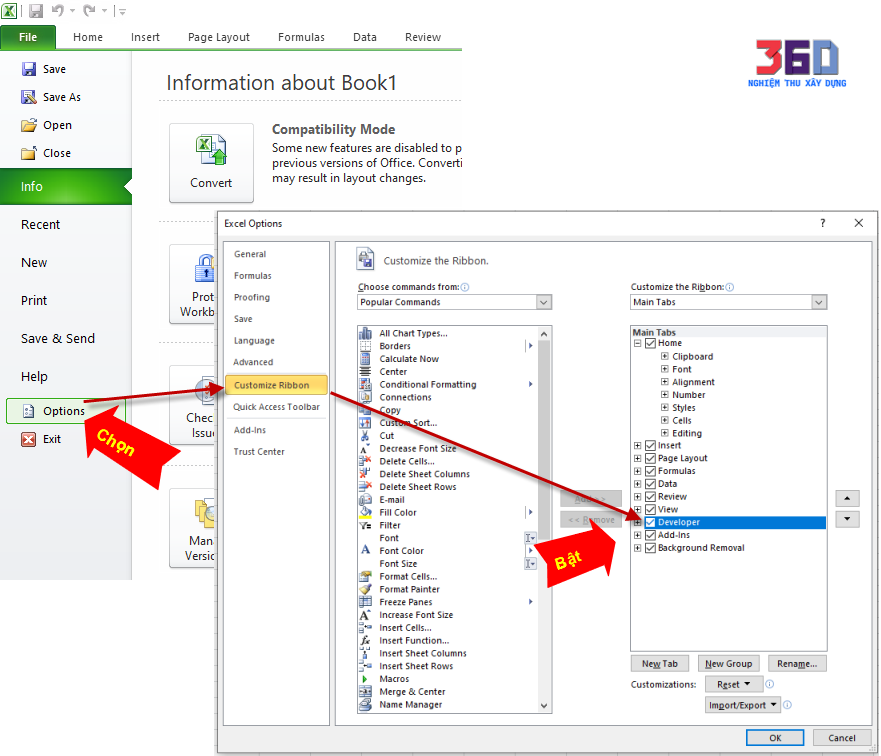The image size is (881, 756).
Task: Toggle the Formulas tab checkbox
Action: 651,471
